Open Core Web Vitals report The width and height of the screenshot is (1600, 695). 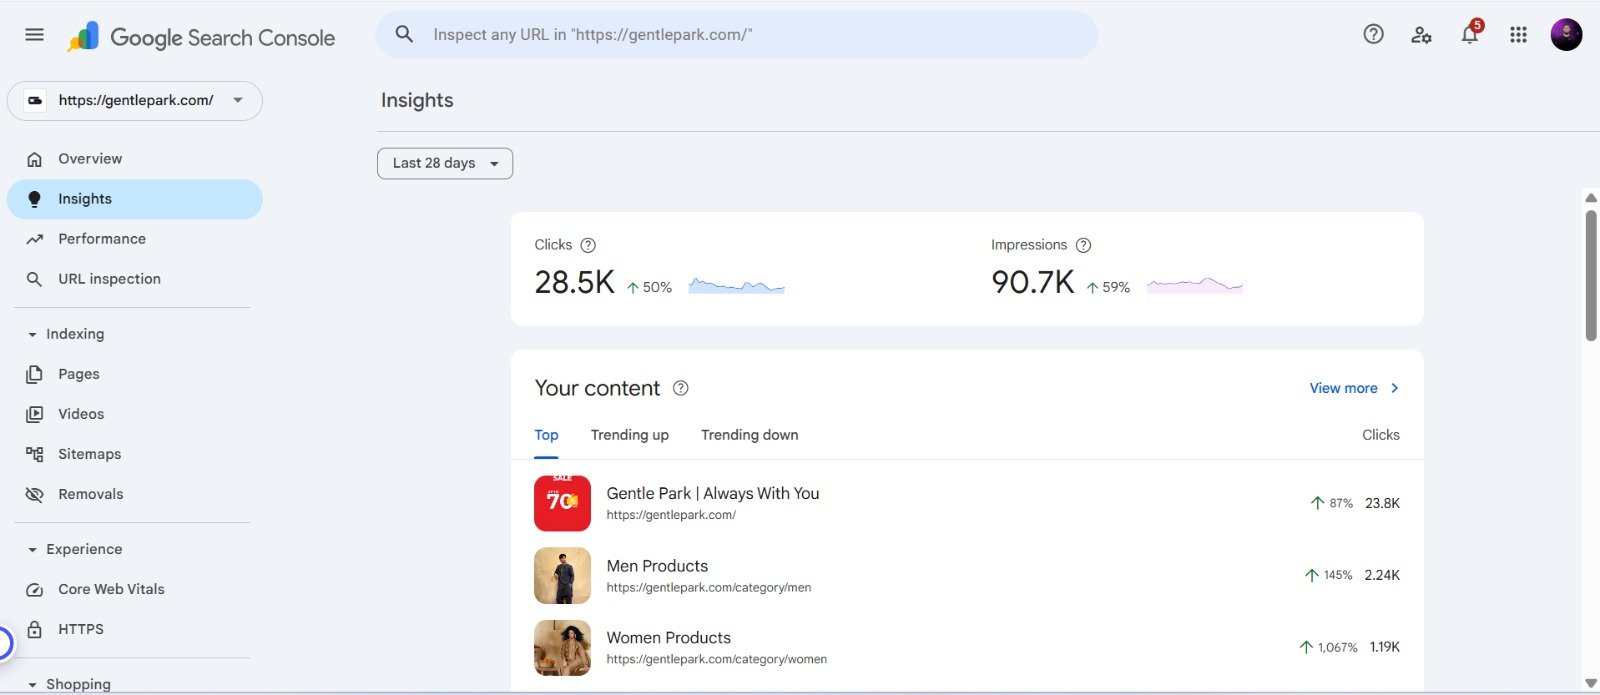click(135, 589)
